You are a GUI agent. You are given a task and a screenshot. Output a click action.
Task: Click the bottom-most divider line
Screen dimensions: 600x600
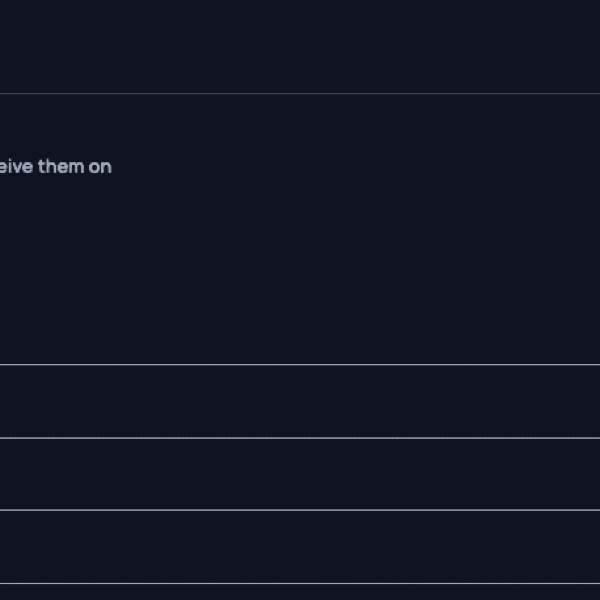300,583
